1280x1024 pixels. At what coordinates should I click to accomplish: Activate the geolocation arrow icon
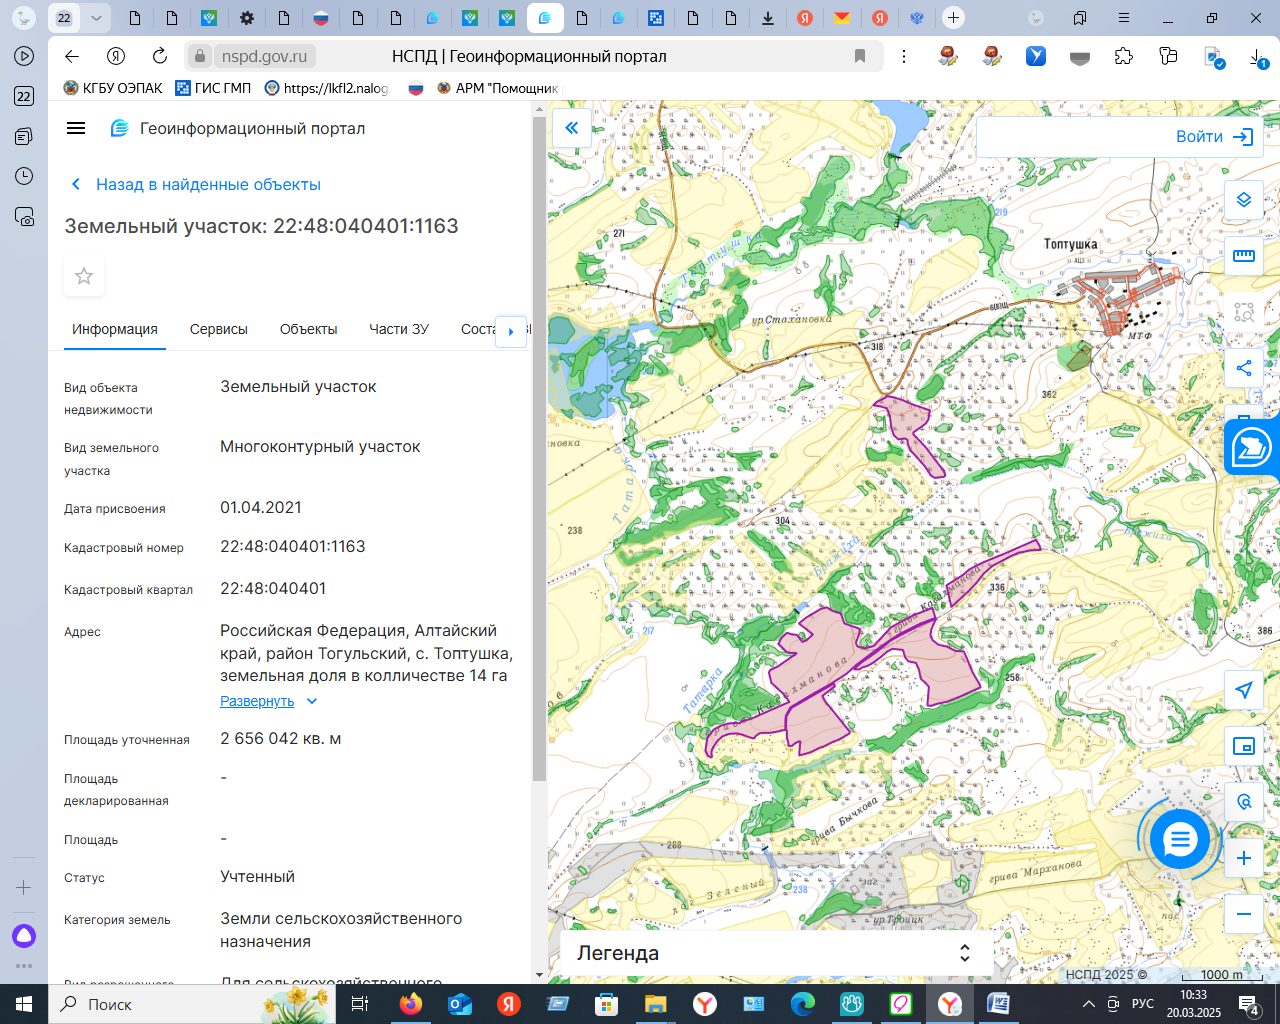coord(1243,690)
